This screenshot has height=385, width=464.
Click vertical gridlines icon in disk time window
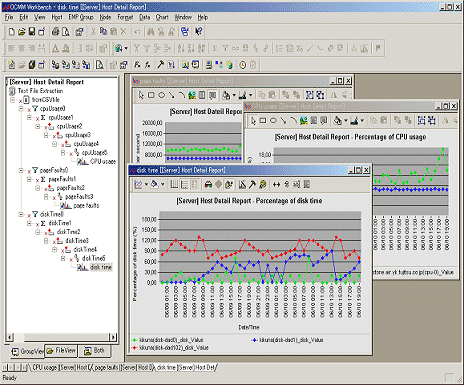(x=174, y=184)
